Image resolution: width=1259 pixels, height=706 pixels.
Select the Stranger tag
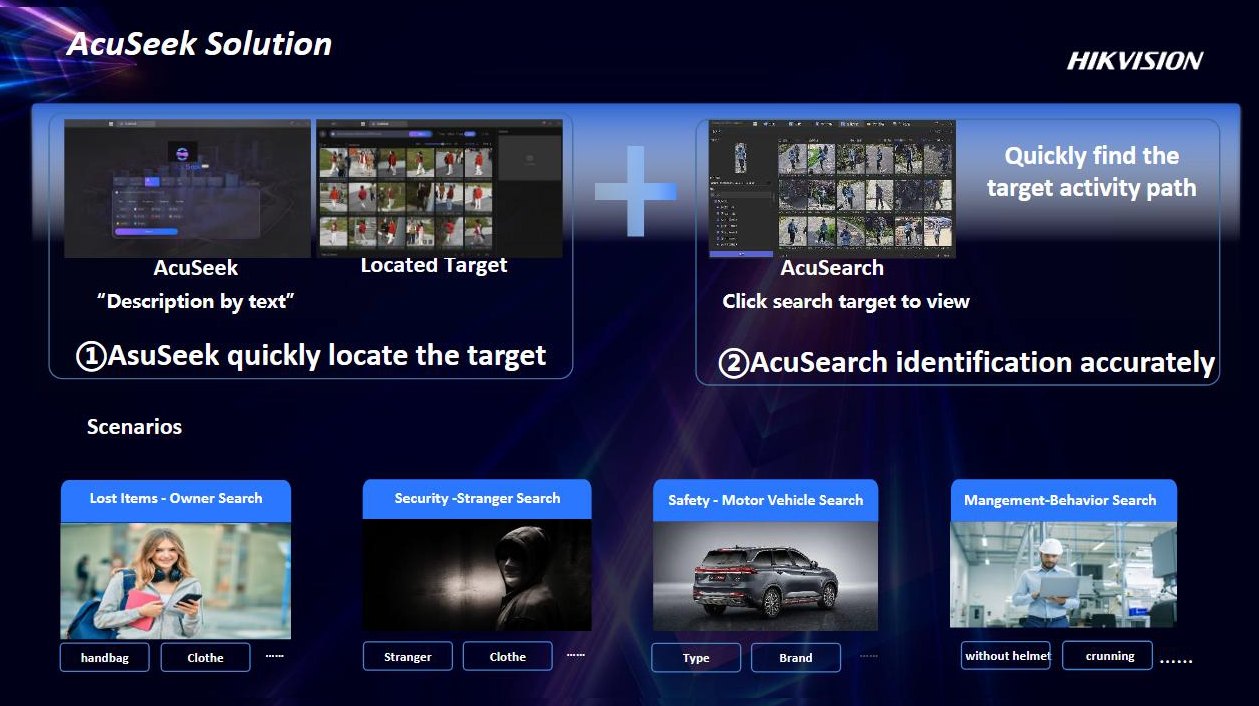(407, 656)
